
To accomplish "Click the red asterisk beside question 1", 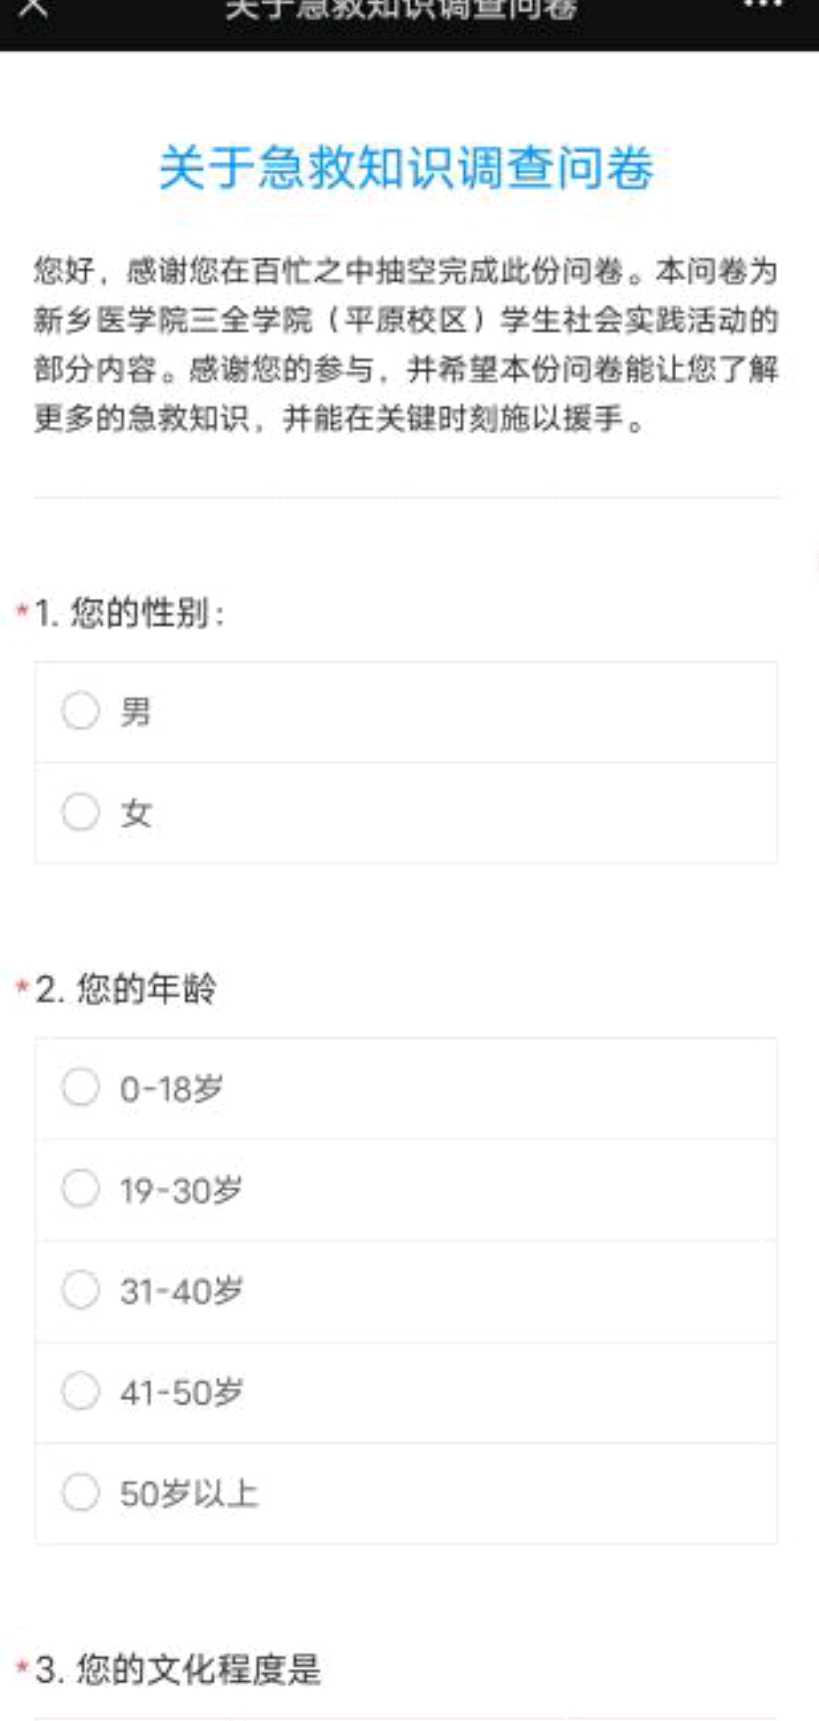I will (22, 610).
